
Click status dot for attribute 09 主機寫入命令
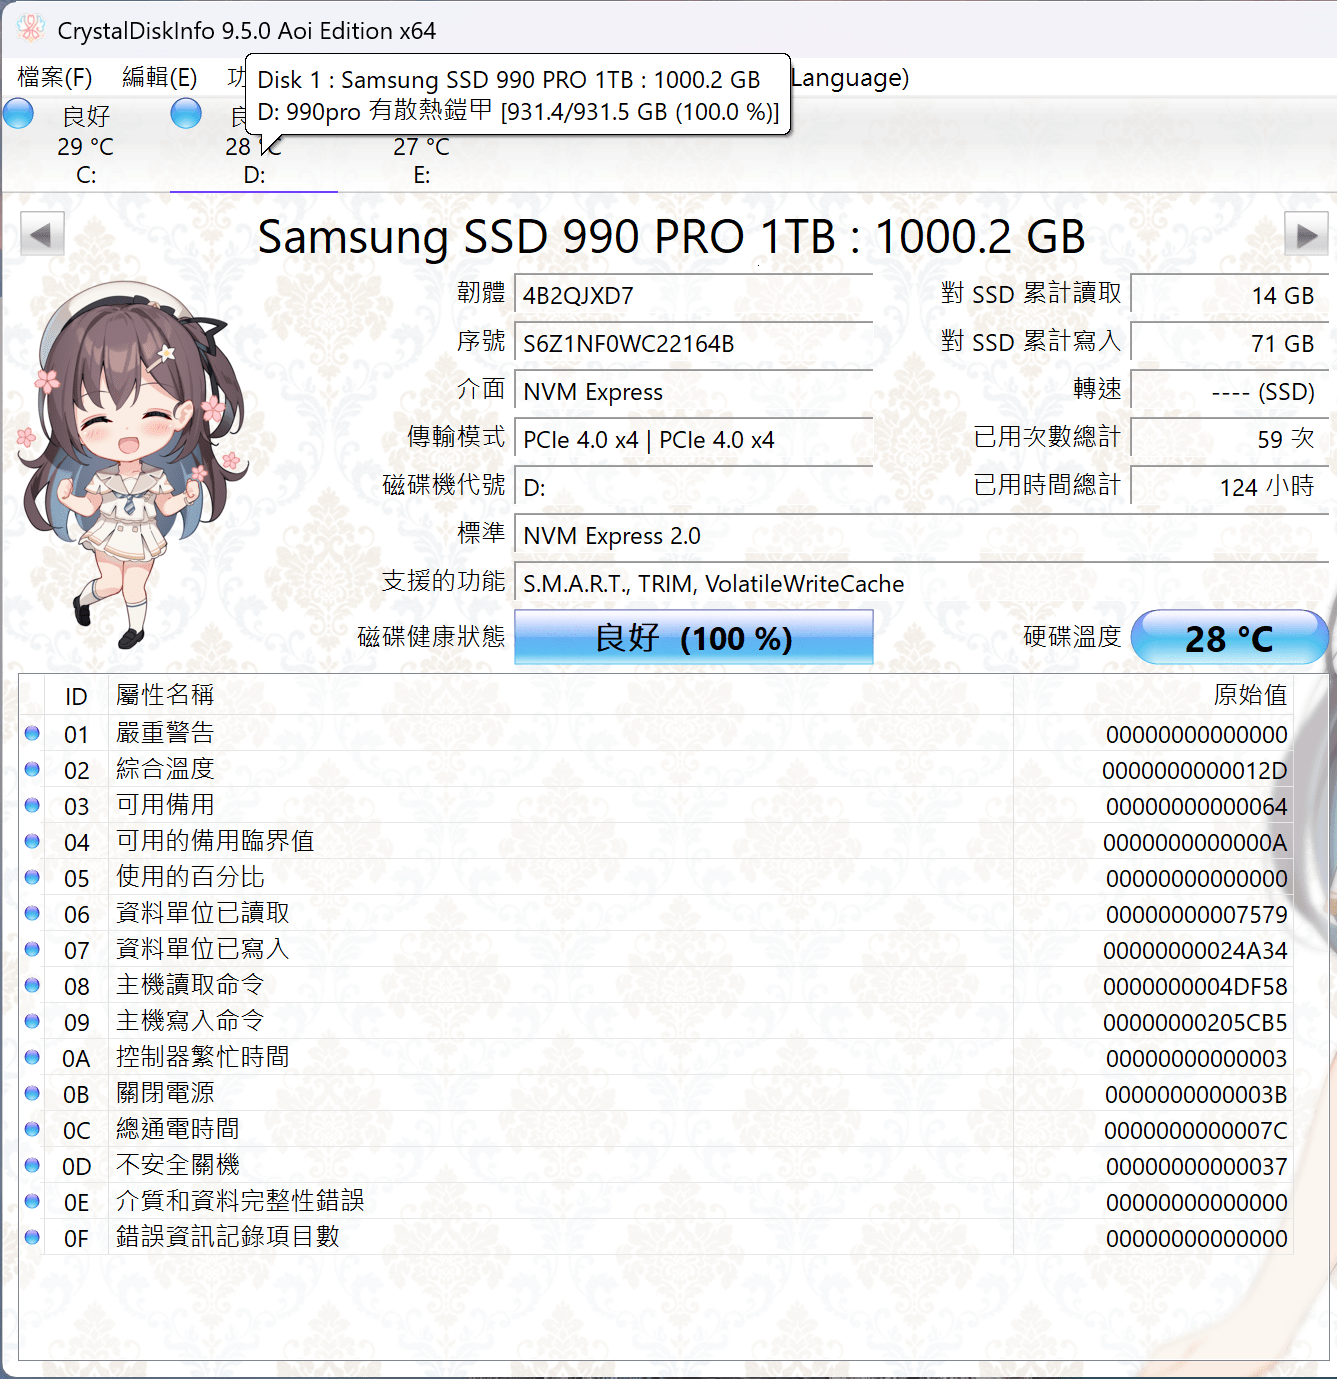pyautogui.click(x=32, y=1021)
